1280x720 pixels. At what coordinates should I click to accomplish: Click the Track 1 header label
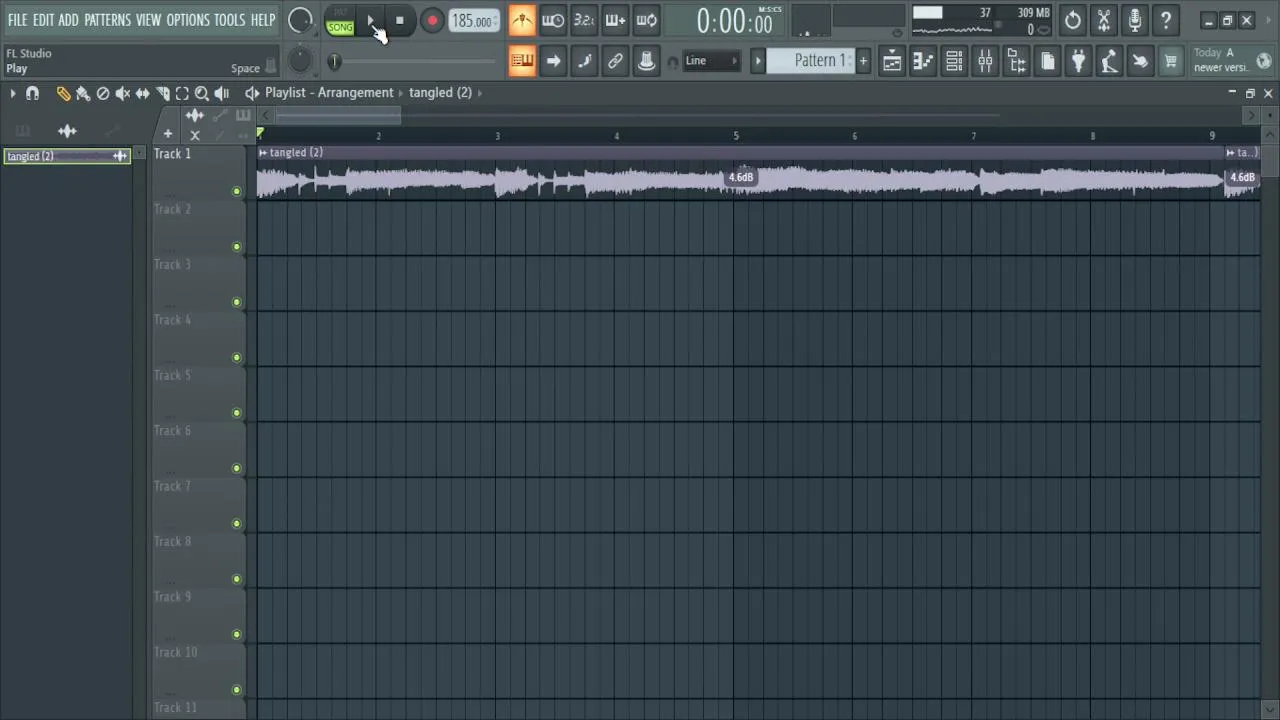click(x=172, y=154)
